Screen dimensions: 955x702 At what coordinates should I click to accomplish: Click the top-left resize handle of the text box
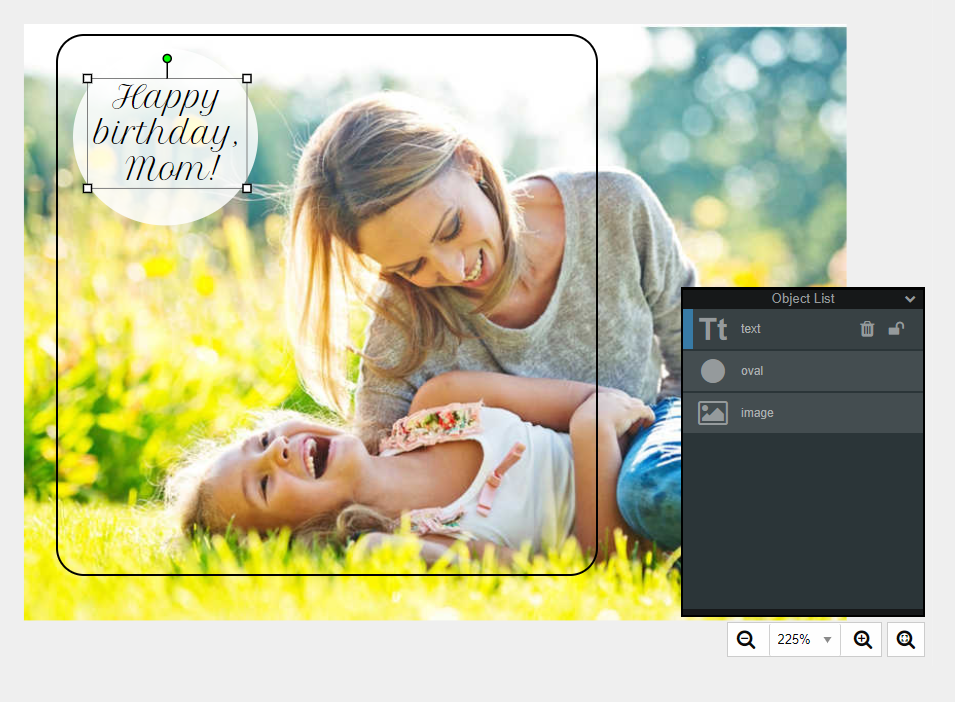point(88,79)
